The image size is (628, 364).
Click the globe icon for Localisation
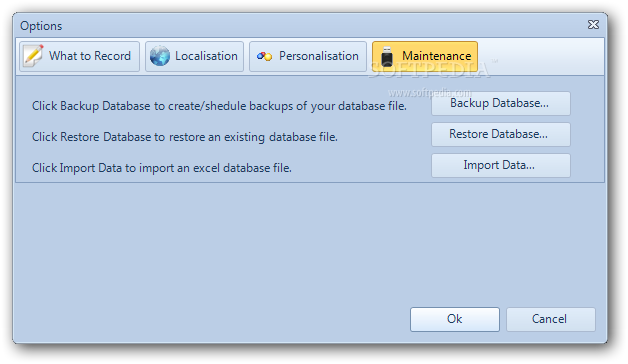pos(160,56)
